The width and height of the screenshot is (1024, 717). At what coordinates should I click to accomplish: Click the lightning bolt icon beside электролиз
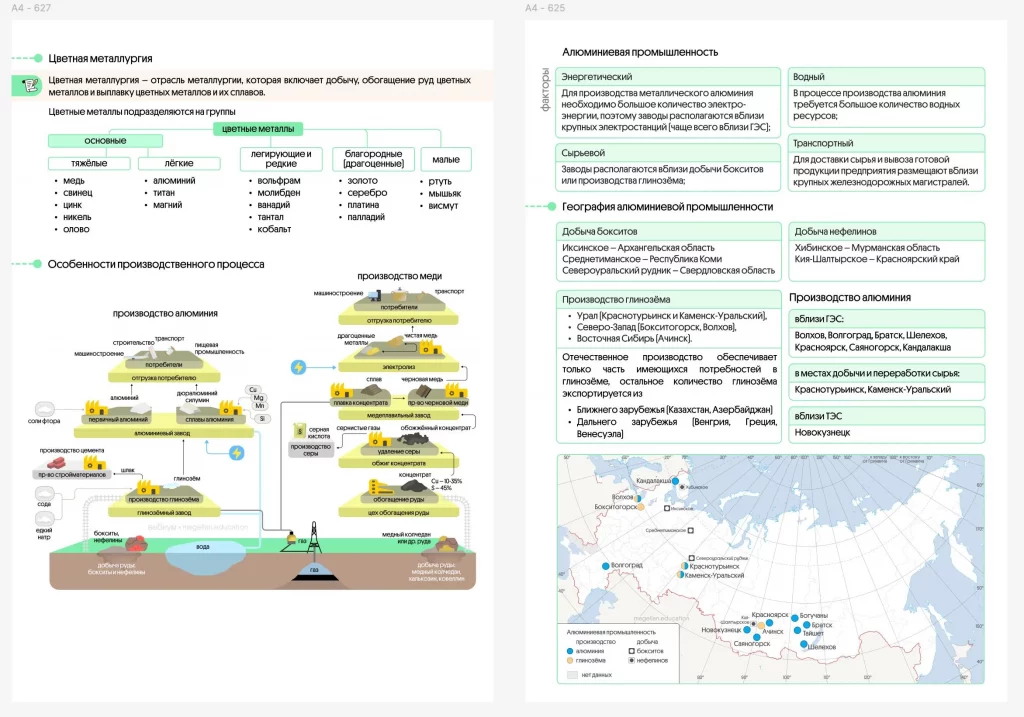(x=297, y=367)
